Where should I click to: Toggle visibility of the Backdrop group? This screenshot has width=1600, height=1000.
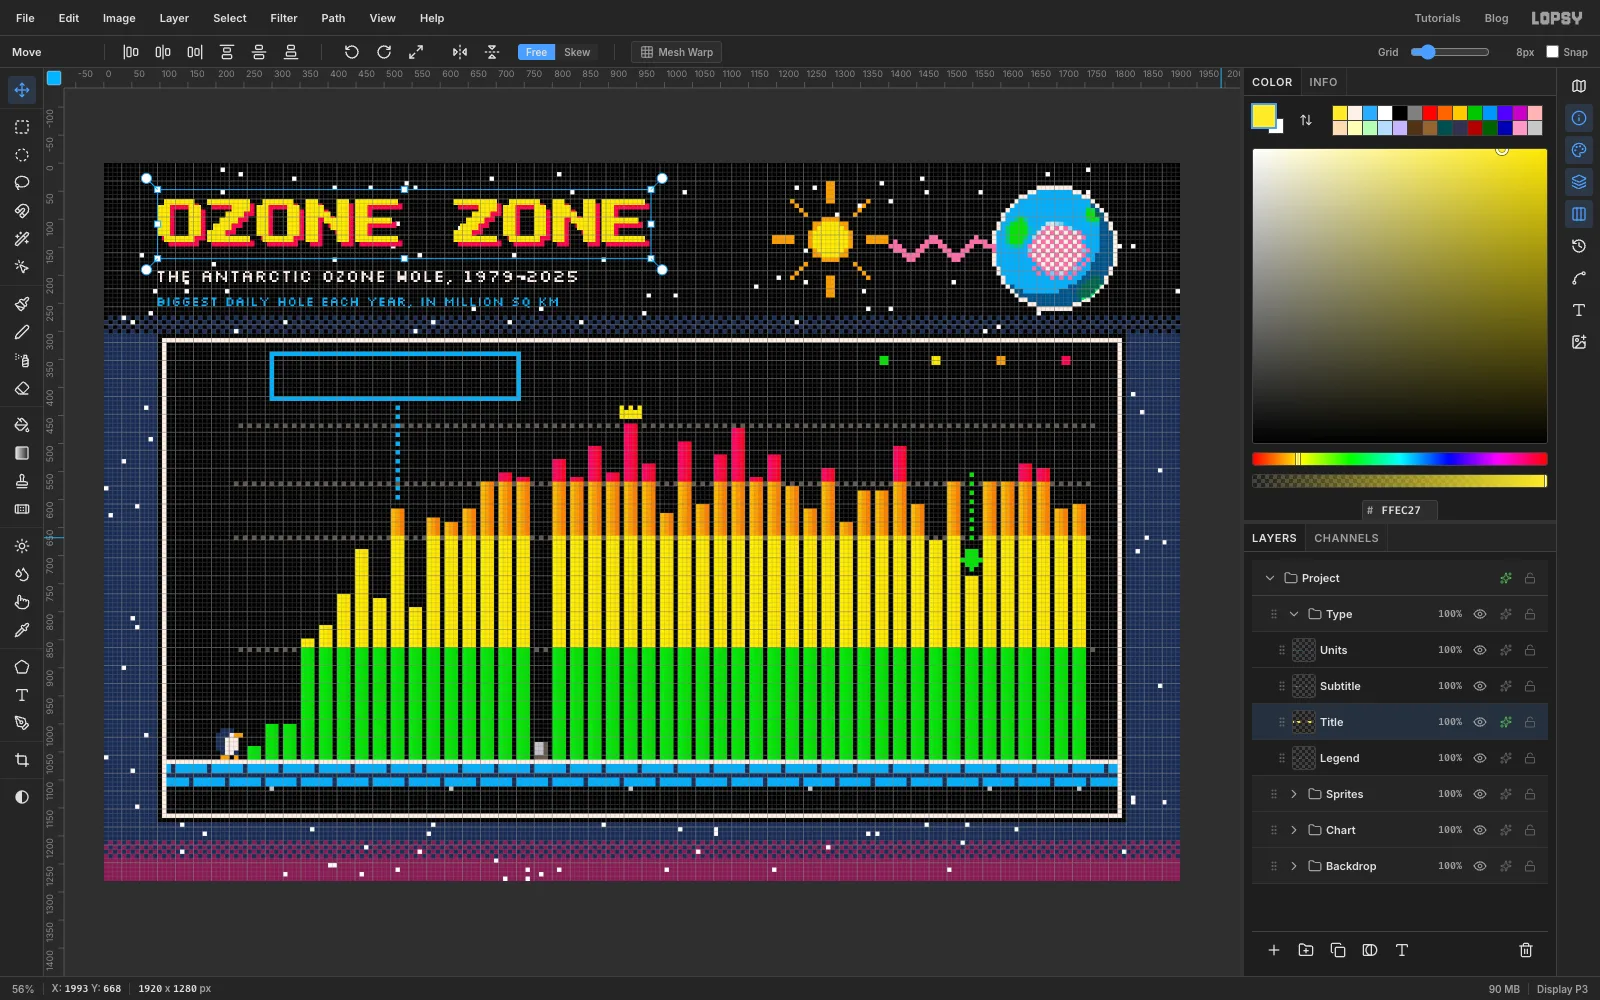pos(1480,866)
